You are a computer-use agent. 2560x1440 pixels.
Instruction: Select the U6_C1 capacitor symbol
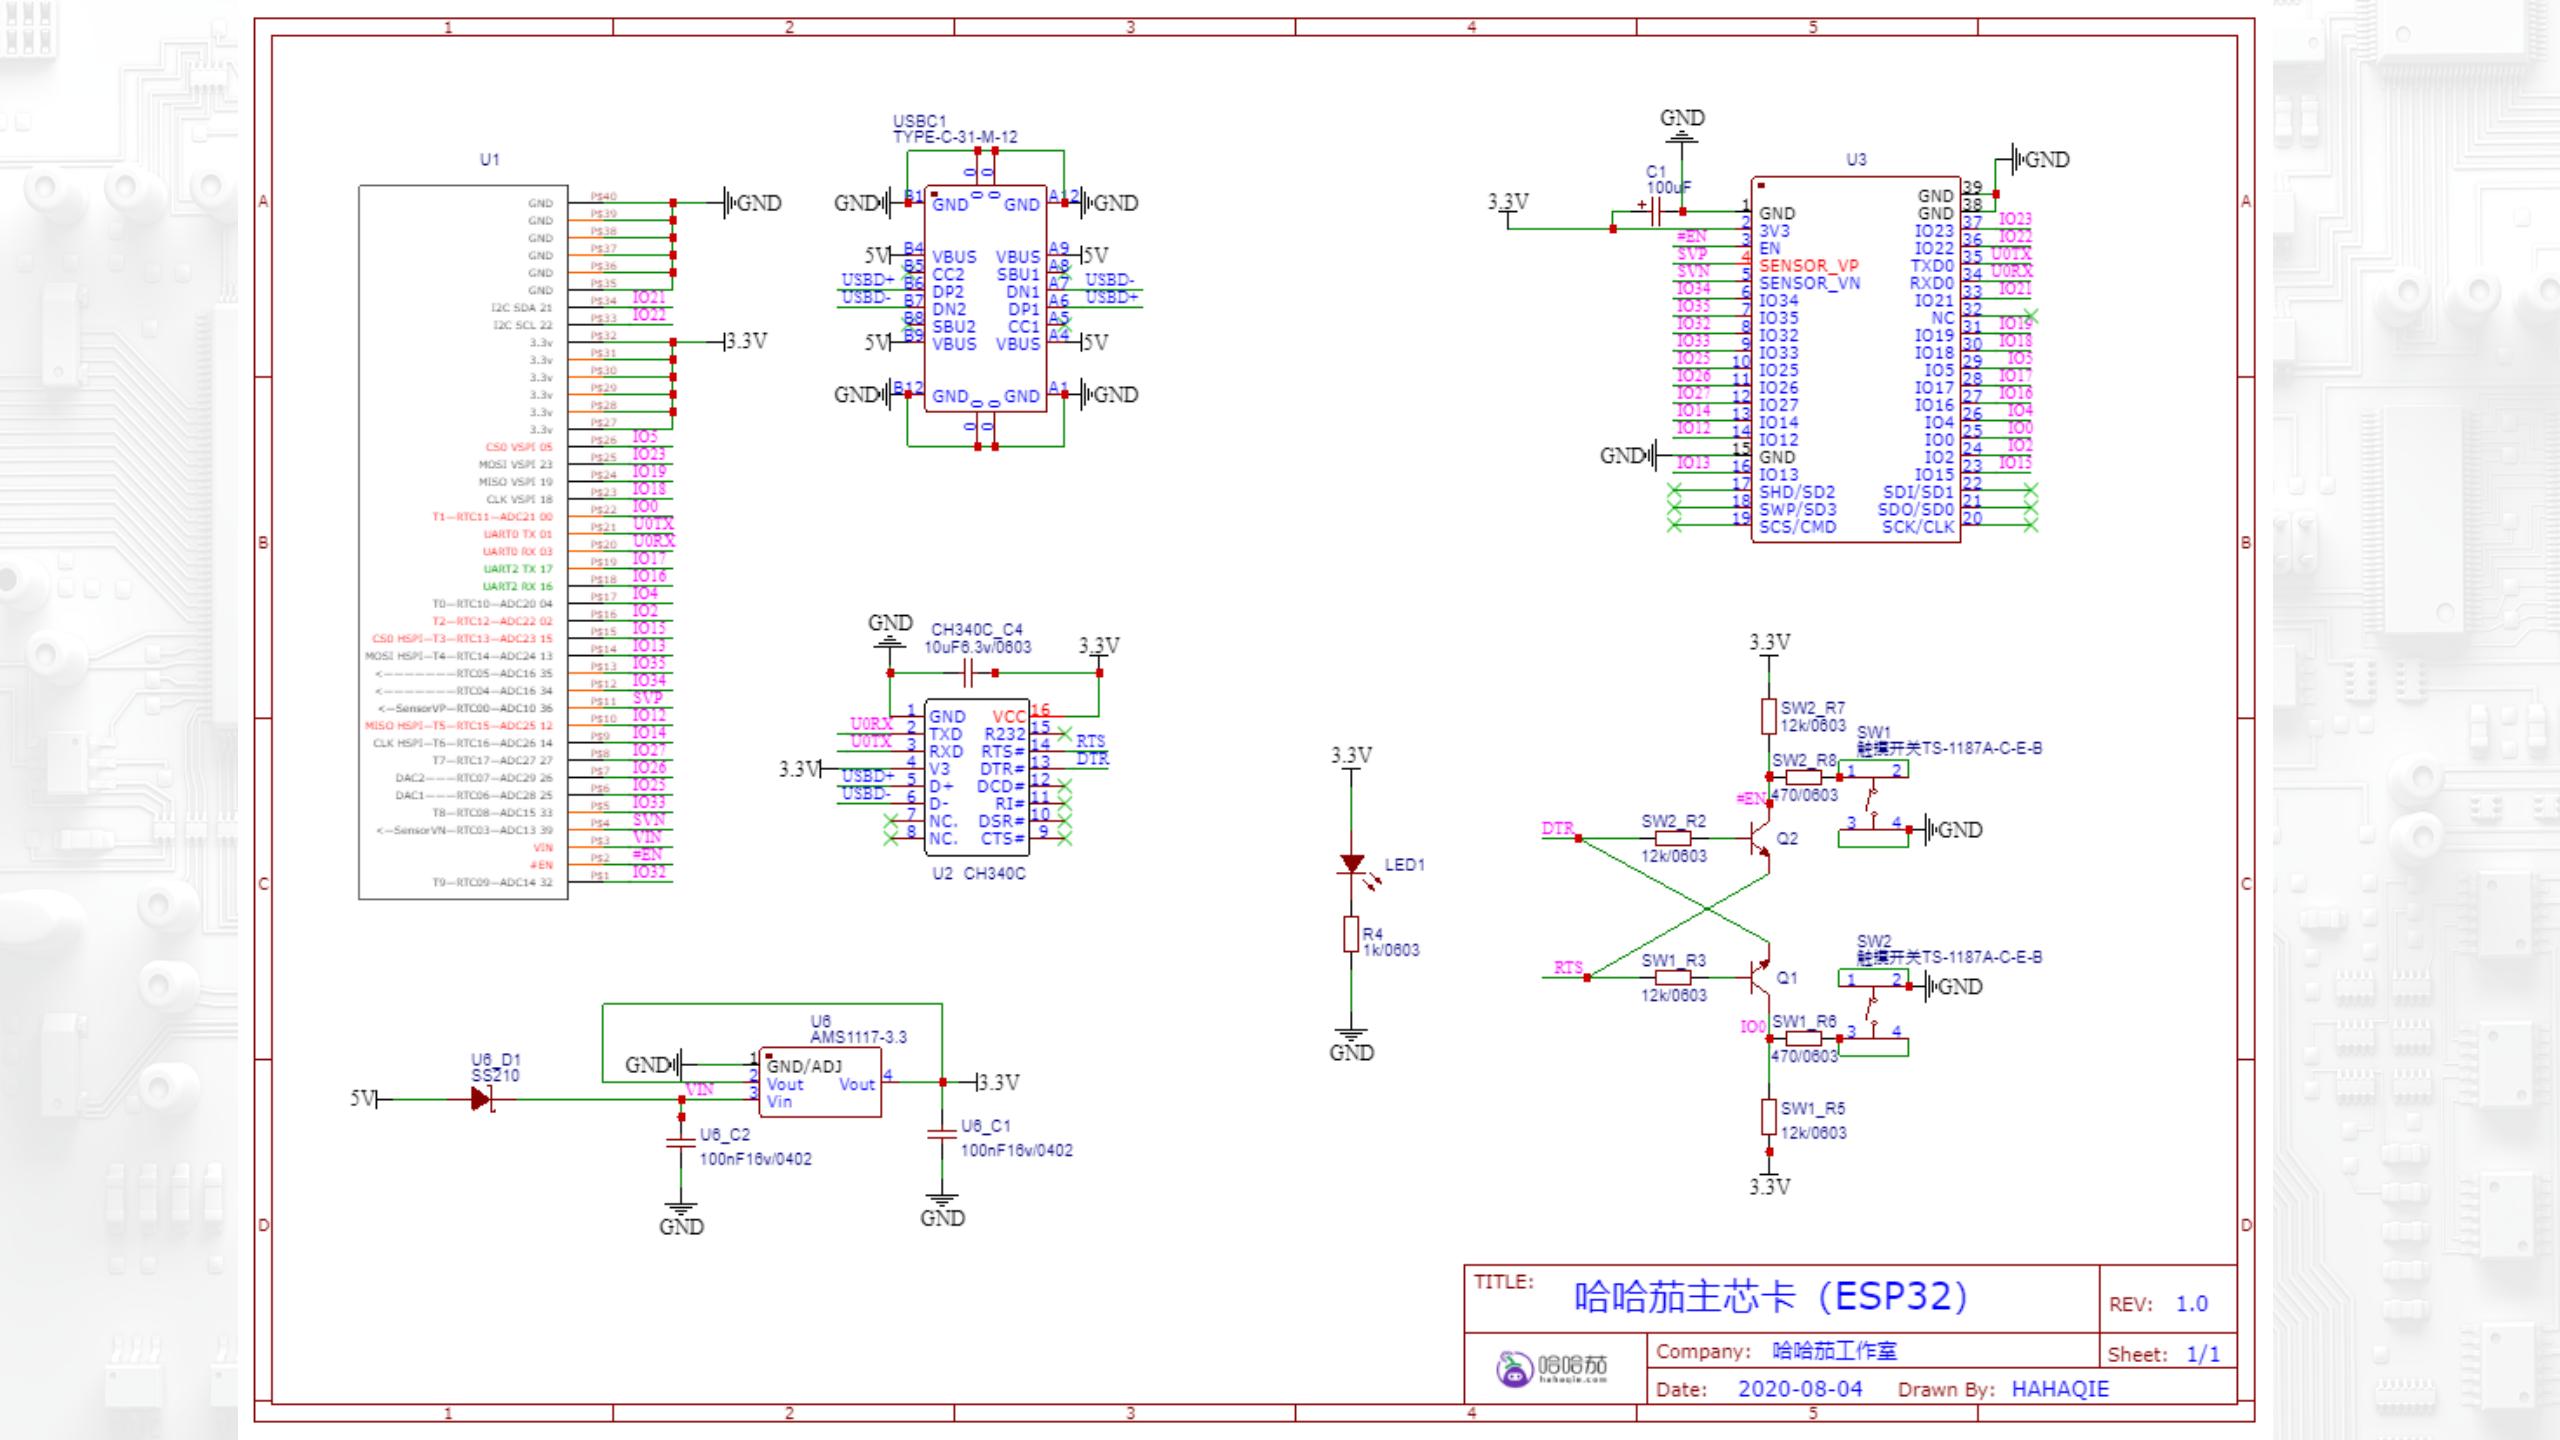point(942,1134)
